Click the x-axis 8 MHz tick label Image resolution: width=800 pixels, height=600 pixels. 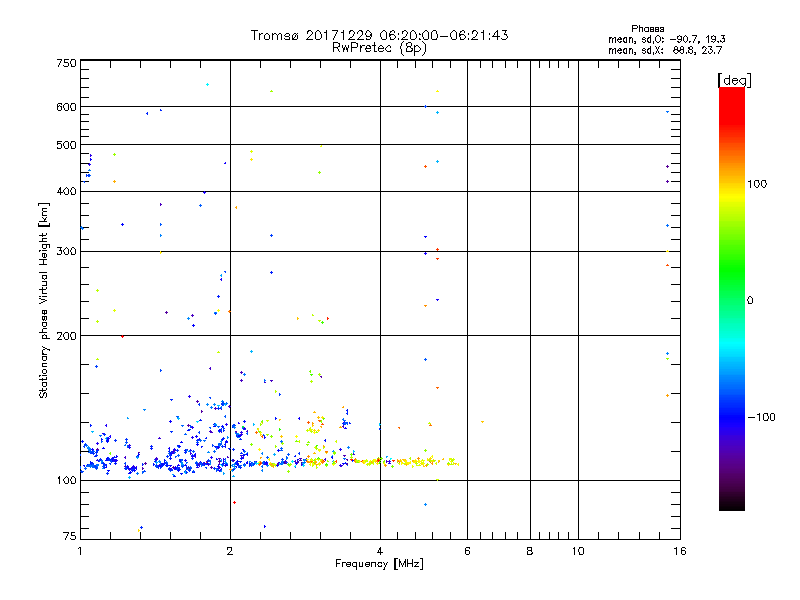coord(530,551)
